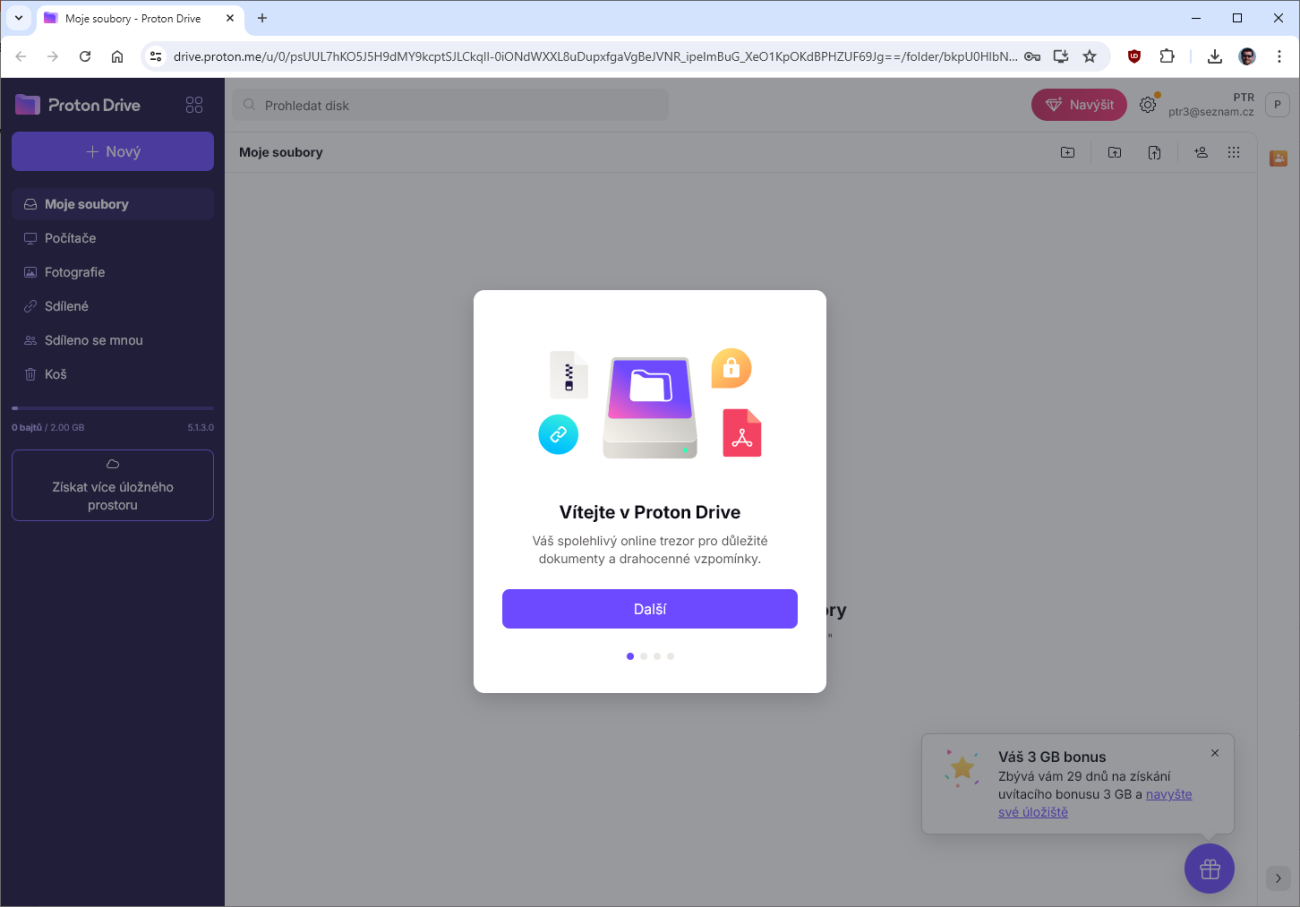Image resolution: width=1300 pixels, height=907 pixels.
Task: Open the Proton apps switcher grid icon
Action: click(195, 105)
